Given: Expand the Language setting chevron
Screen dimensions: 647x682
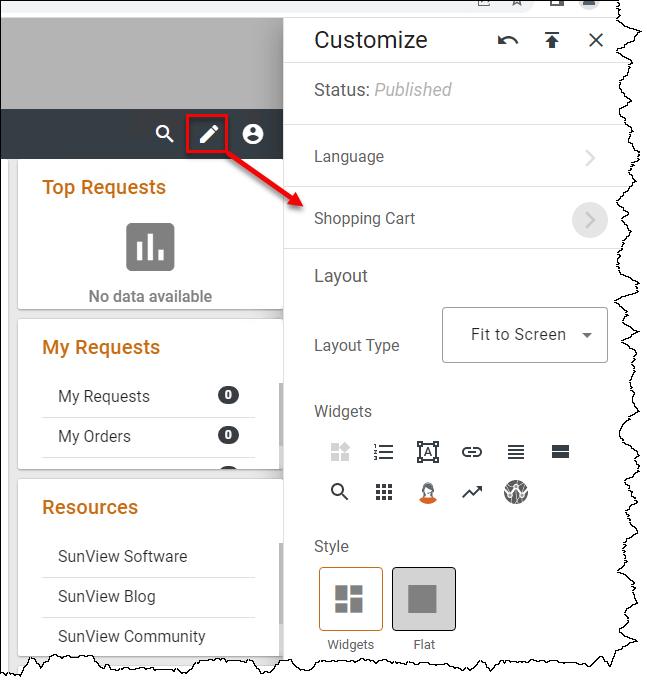Looking at the screenshot, I should tap(590, 158).
